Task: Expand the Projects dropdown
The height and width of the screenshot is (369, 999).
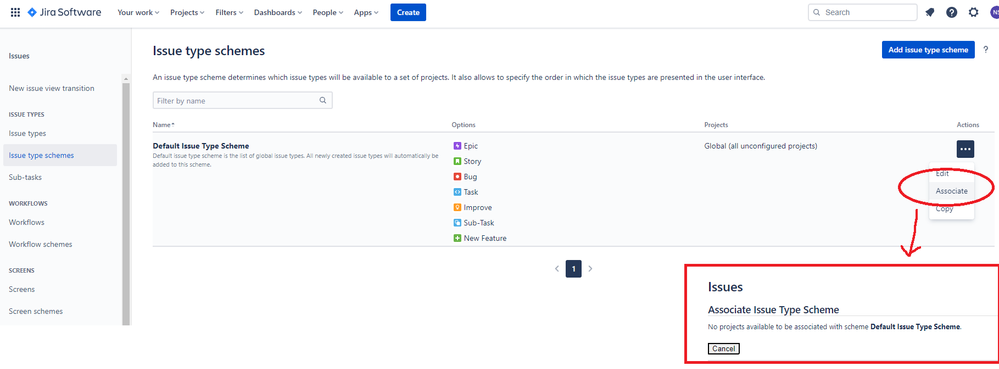Action: pos(187,12)
